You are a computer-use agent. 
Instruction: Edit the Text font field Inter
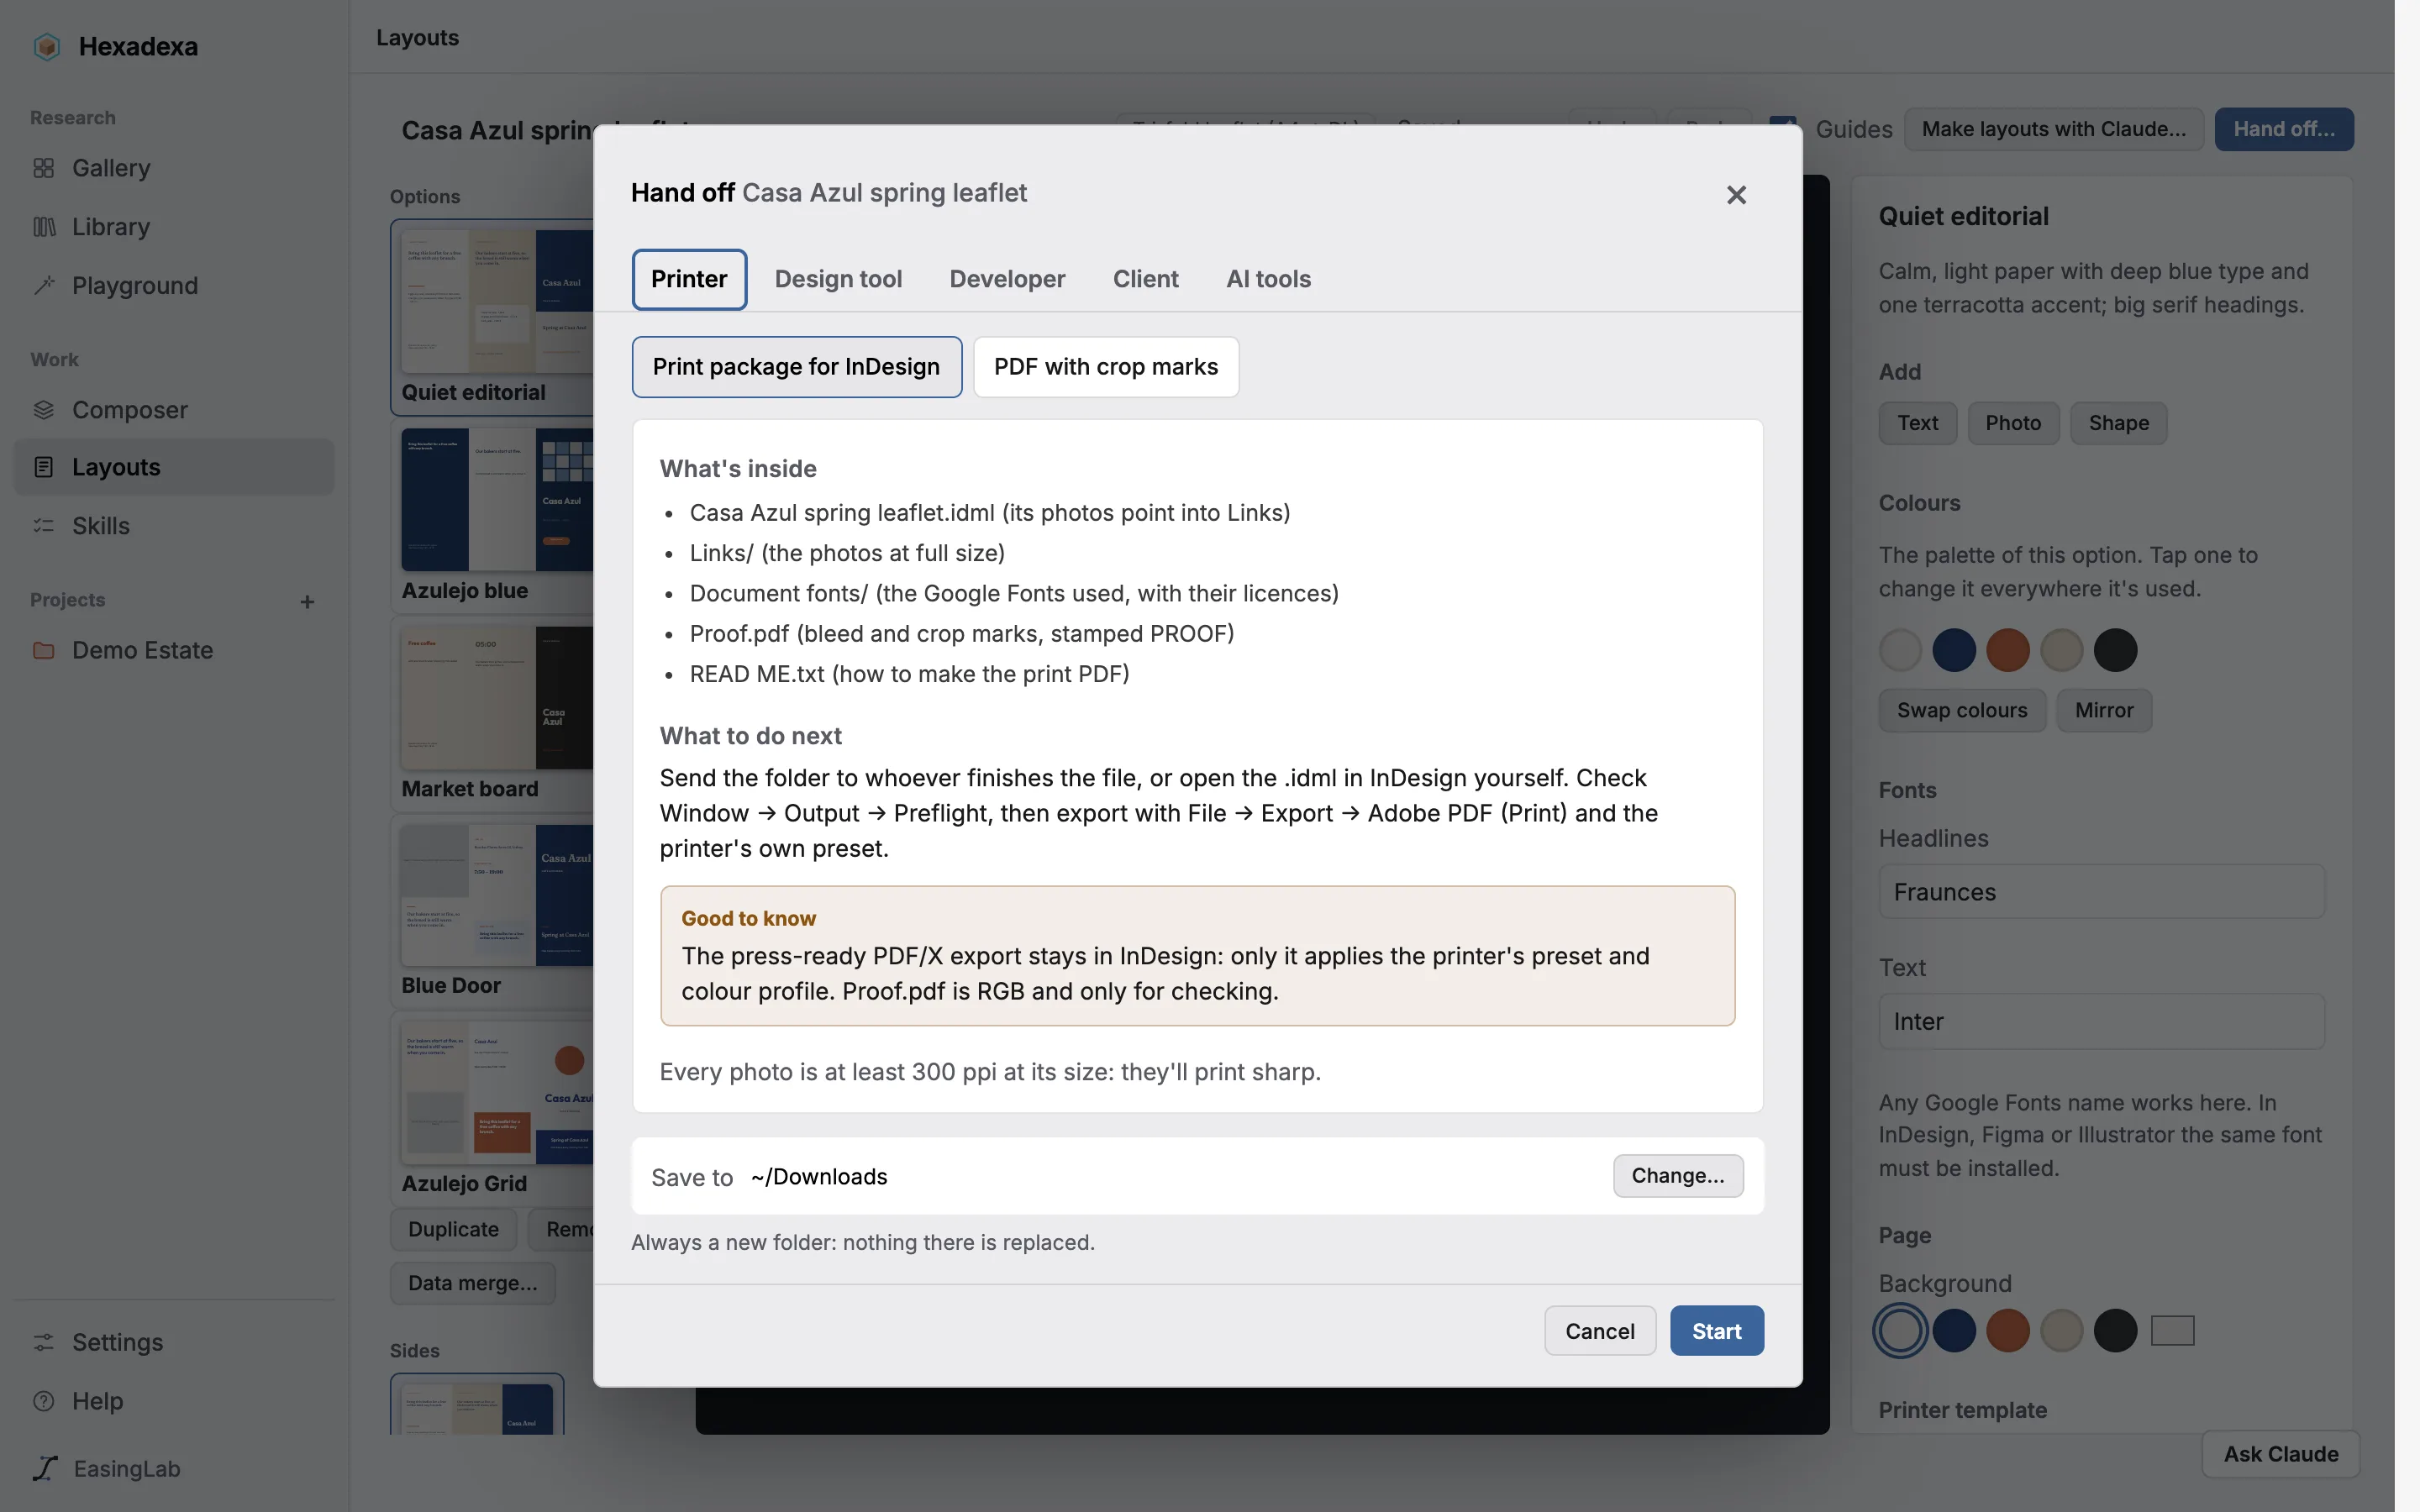point(2101,1021)
